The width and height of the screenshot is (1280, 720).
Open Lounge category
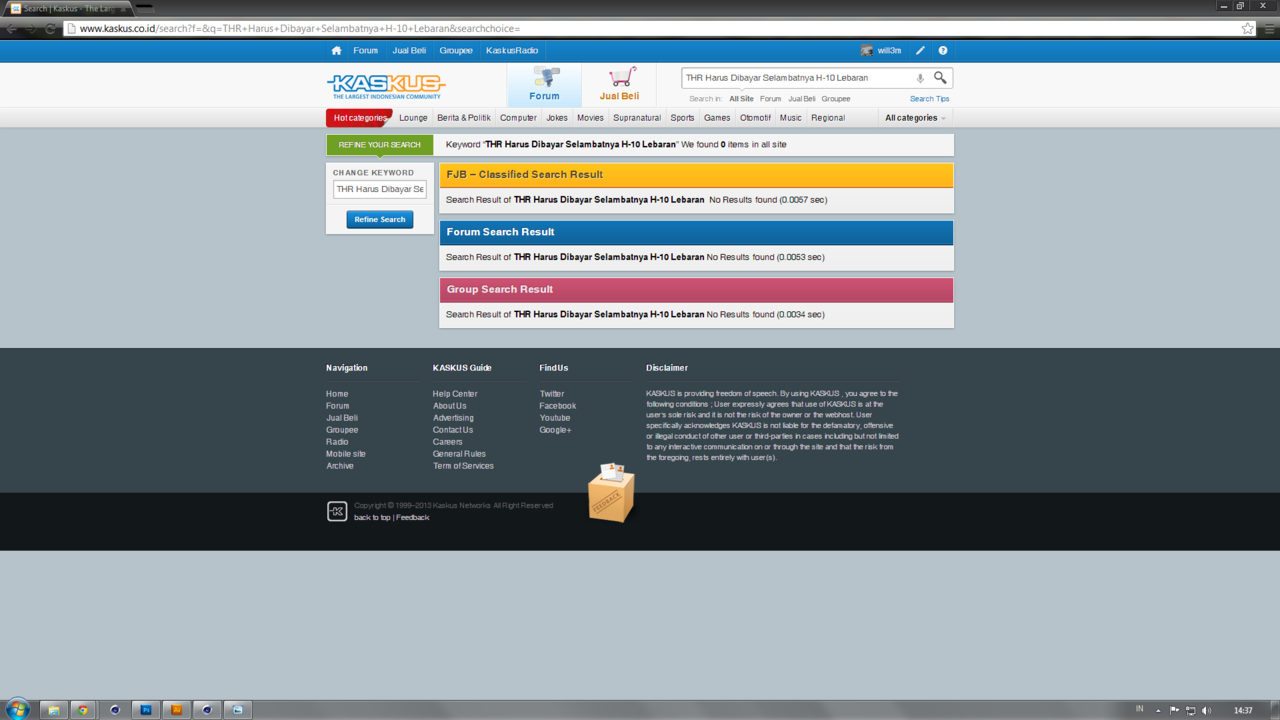point(413,118)
